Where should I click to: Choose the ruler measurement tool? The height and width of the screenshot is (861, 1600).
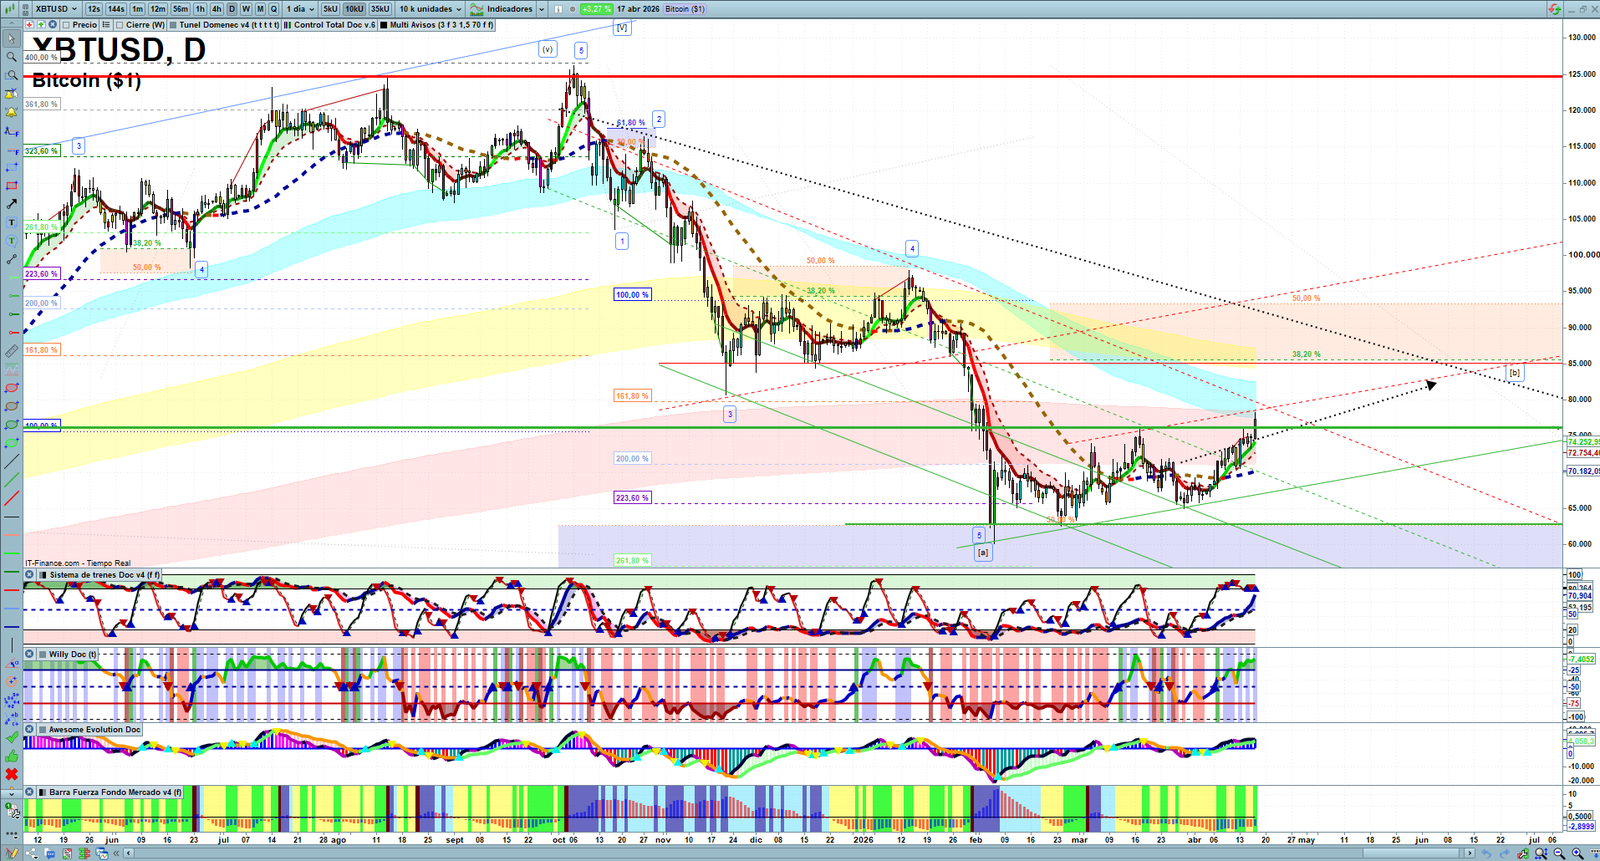(x=12, y=351)
